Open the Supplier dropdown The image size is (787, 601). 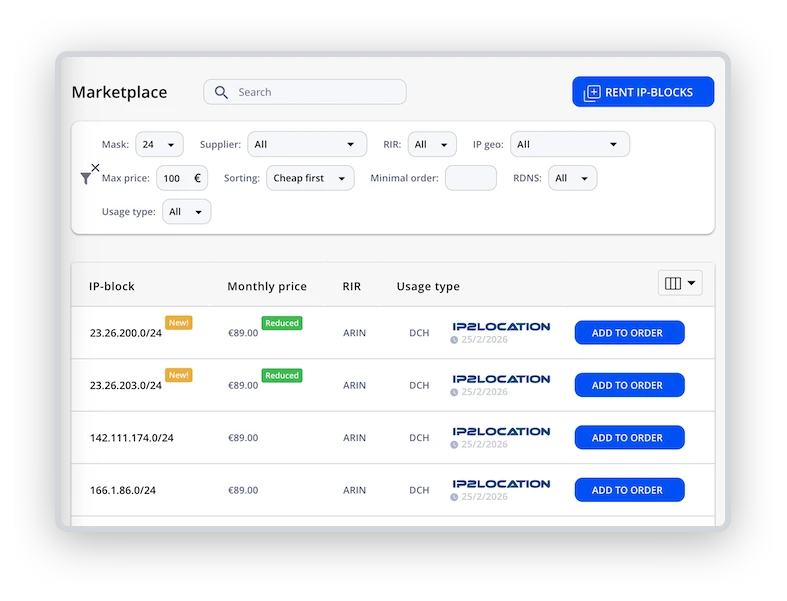pos(307,145)
